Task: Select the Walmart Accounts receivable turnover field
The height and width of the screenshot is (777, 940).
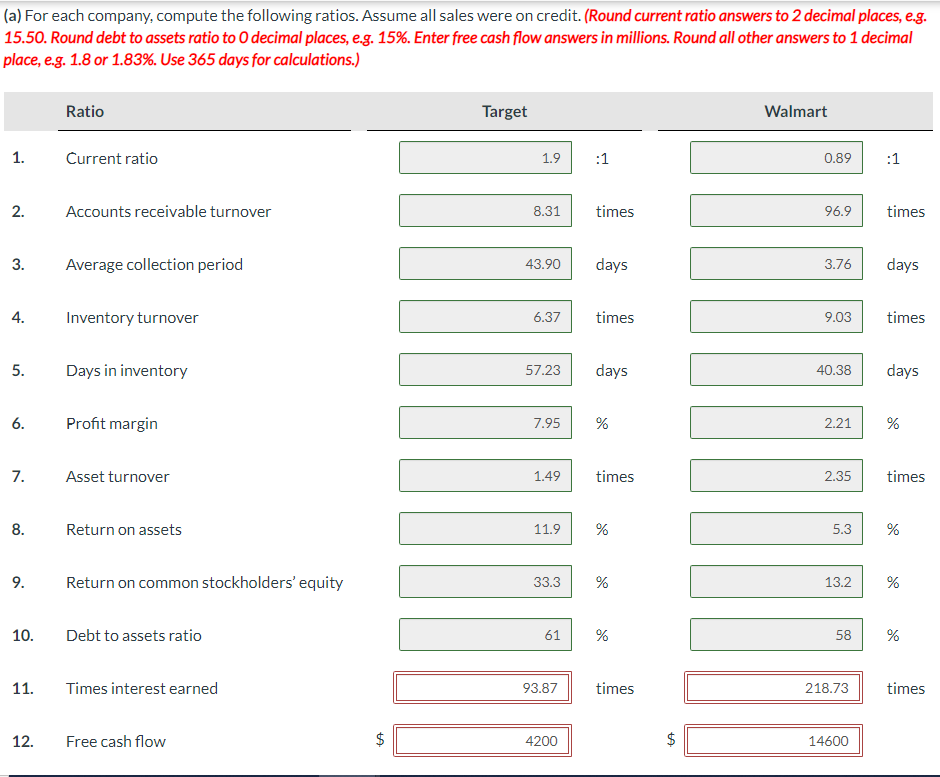Action: pos(776,210)
